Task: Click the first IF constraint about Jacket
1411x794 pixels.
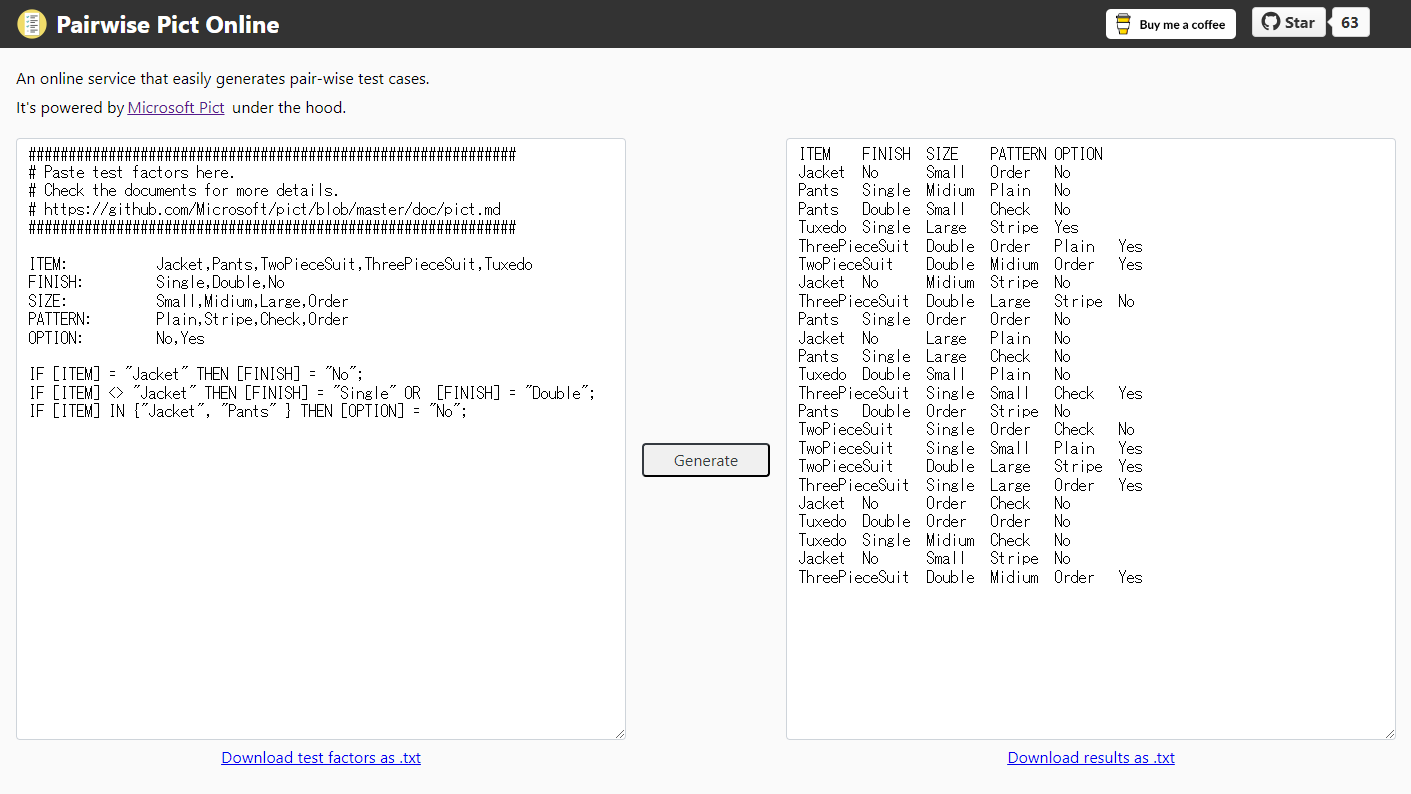Action: point(196,375)
